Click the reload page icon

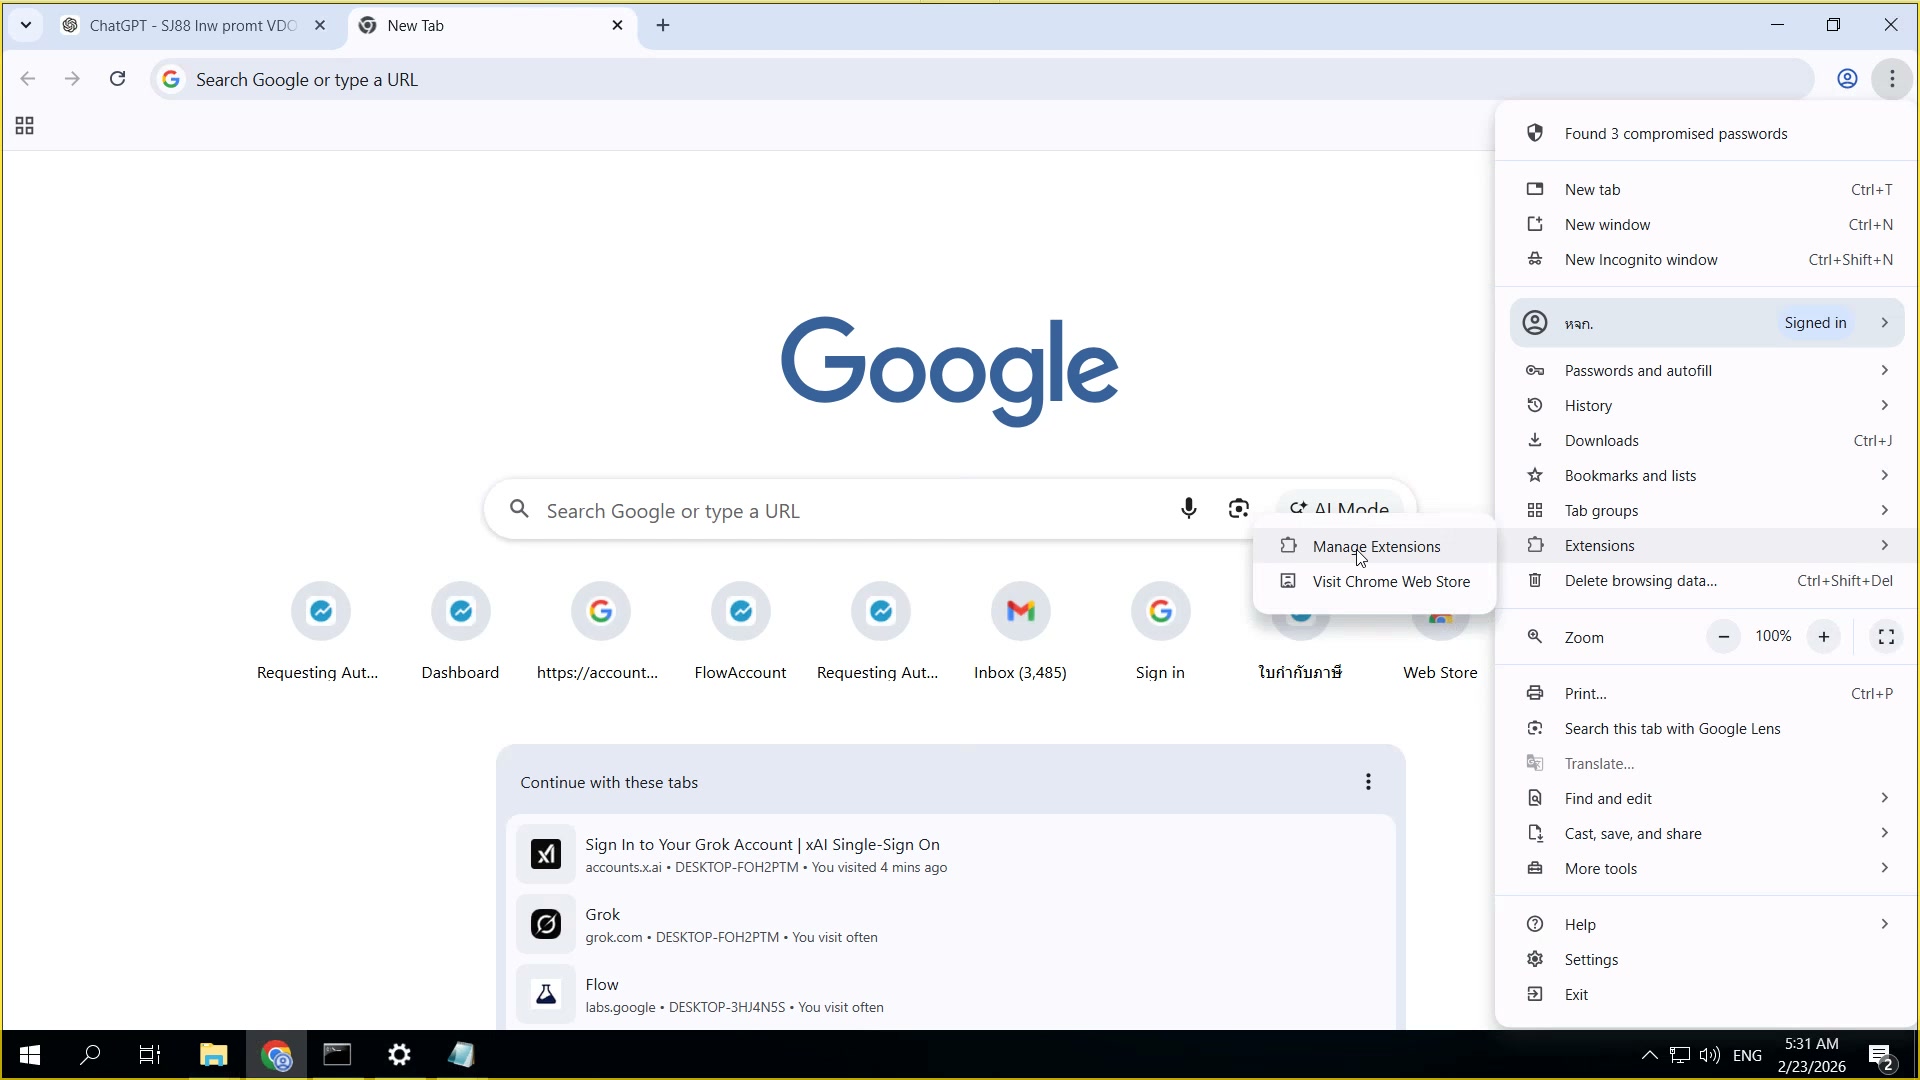[117, 79]
